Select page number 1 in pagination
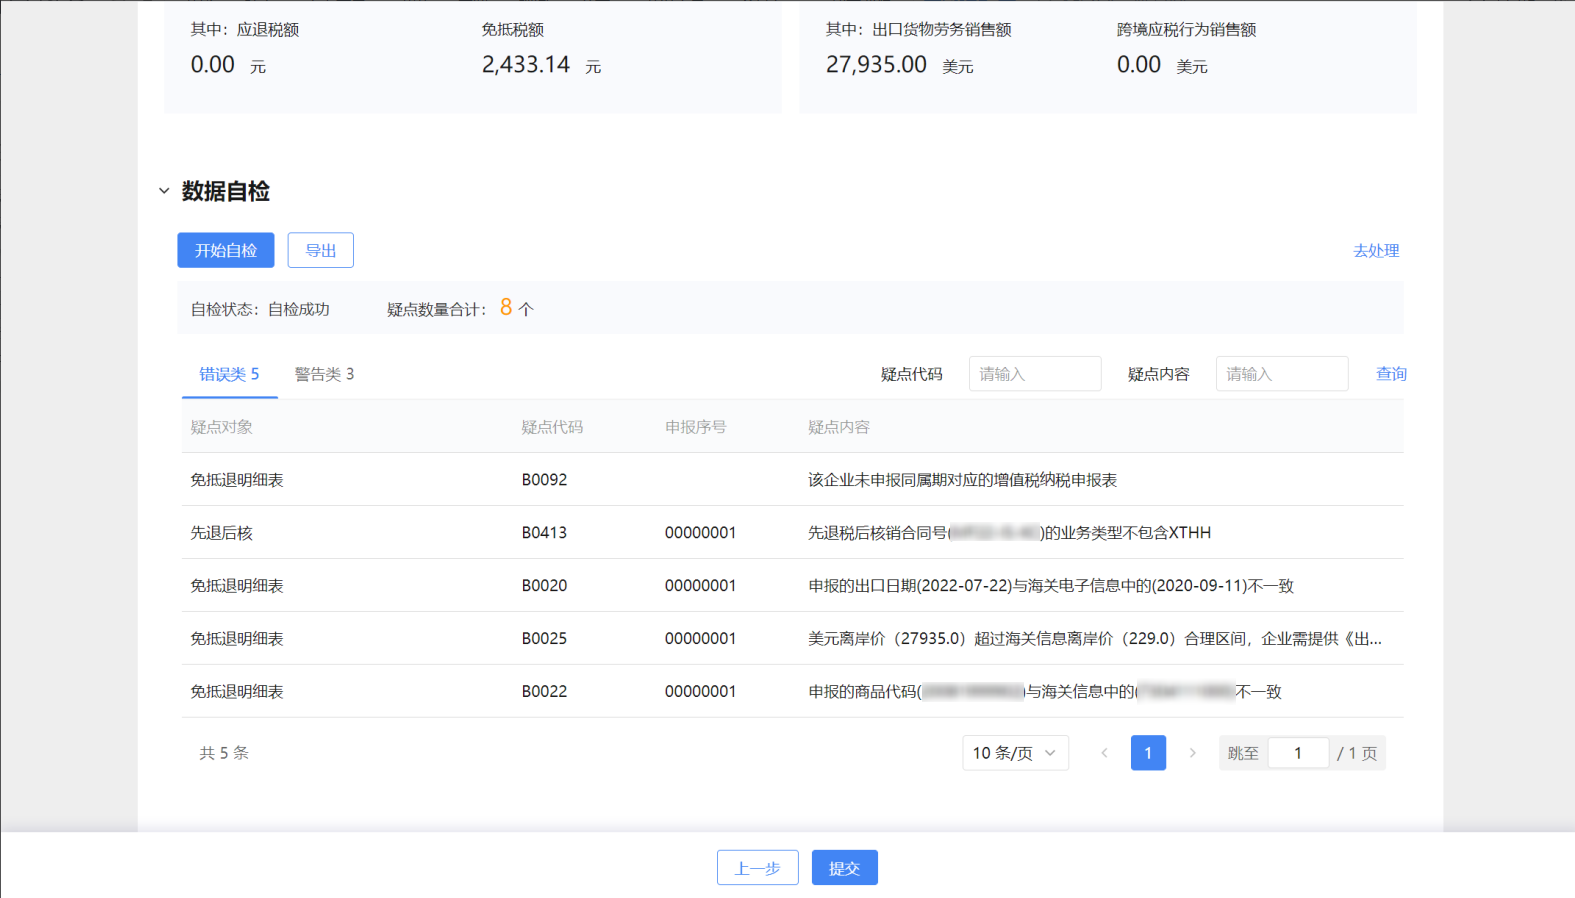The image size is (1575, 898). pos(1148,753)
